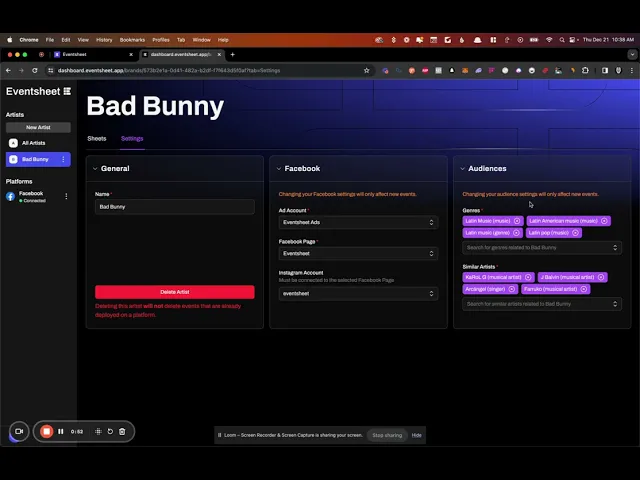
Task: Click the Facebook platform logo icon
Action: [x=11, y=196]
